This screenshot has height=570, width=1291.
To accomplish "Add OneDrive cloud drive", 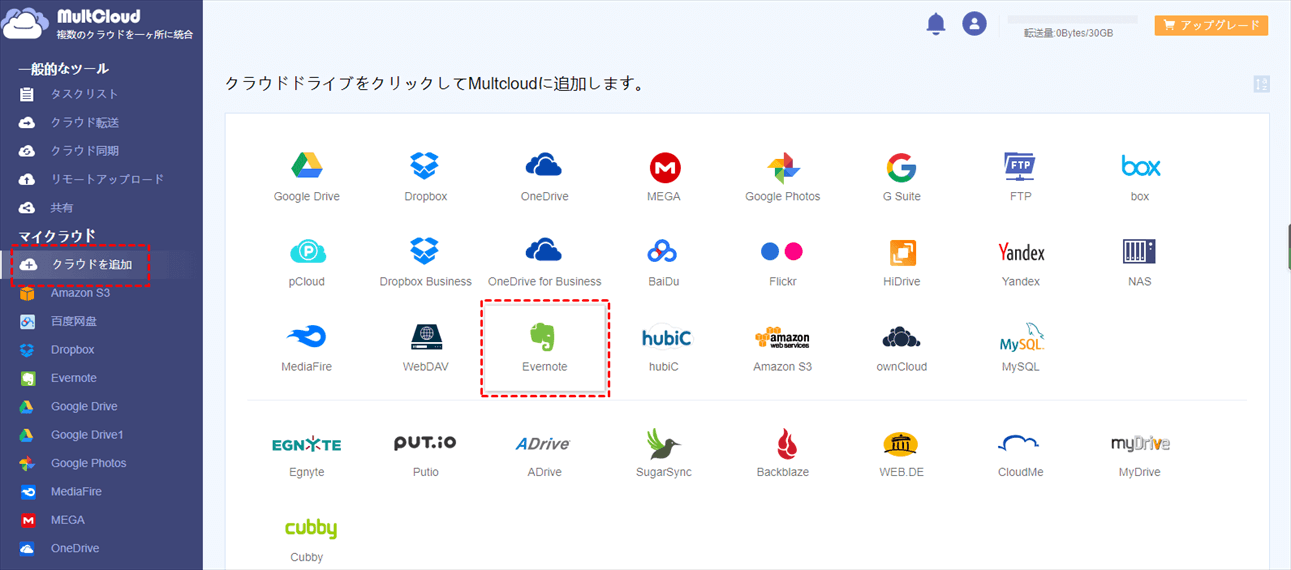I will (544, 177).
